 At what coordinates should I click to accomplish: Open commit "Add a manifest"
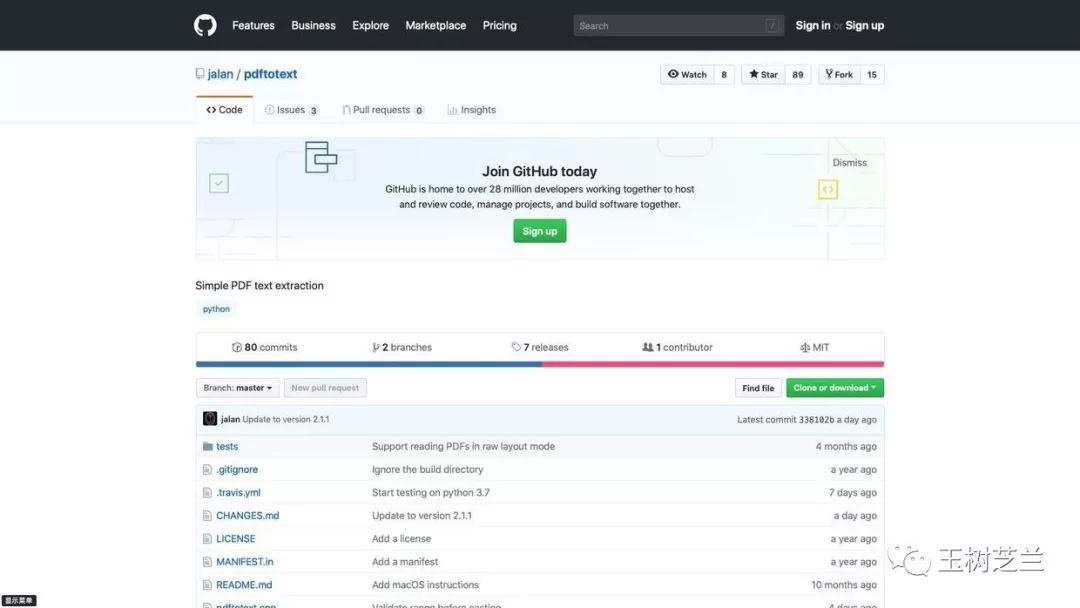click(405, 562)
